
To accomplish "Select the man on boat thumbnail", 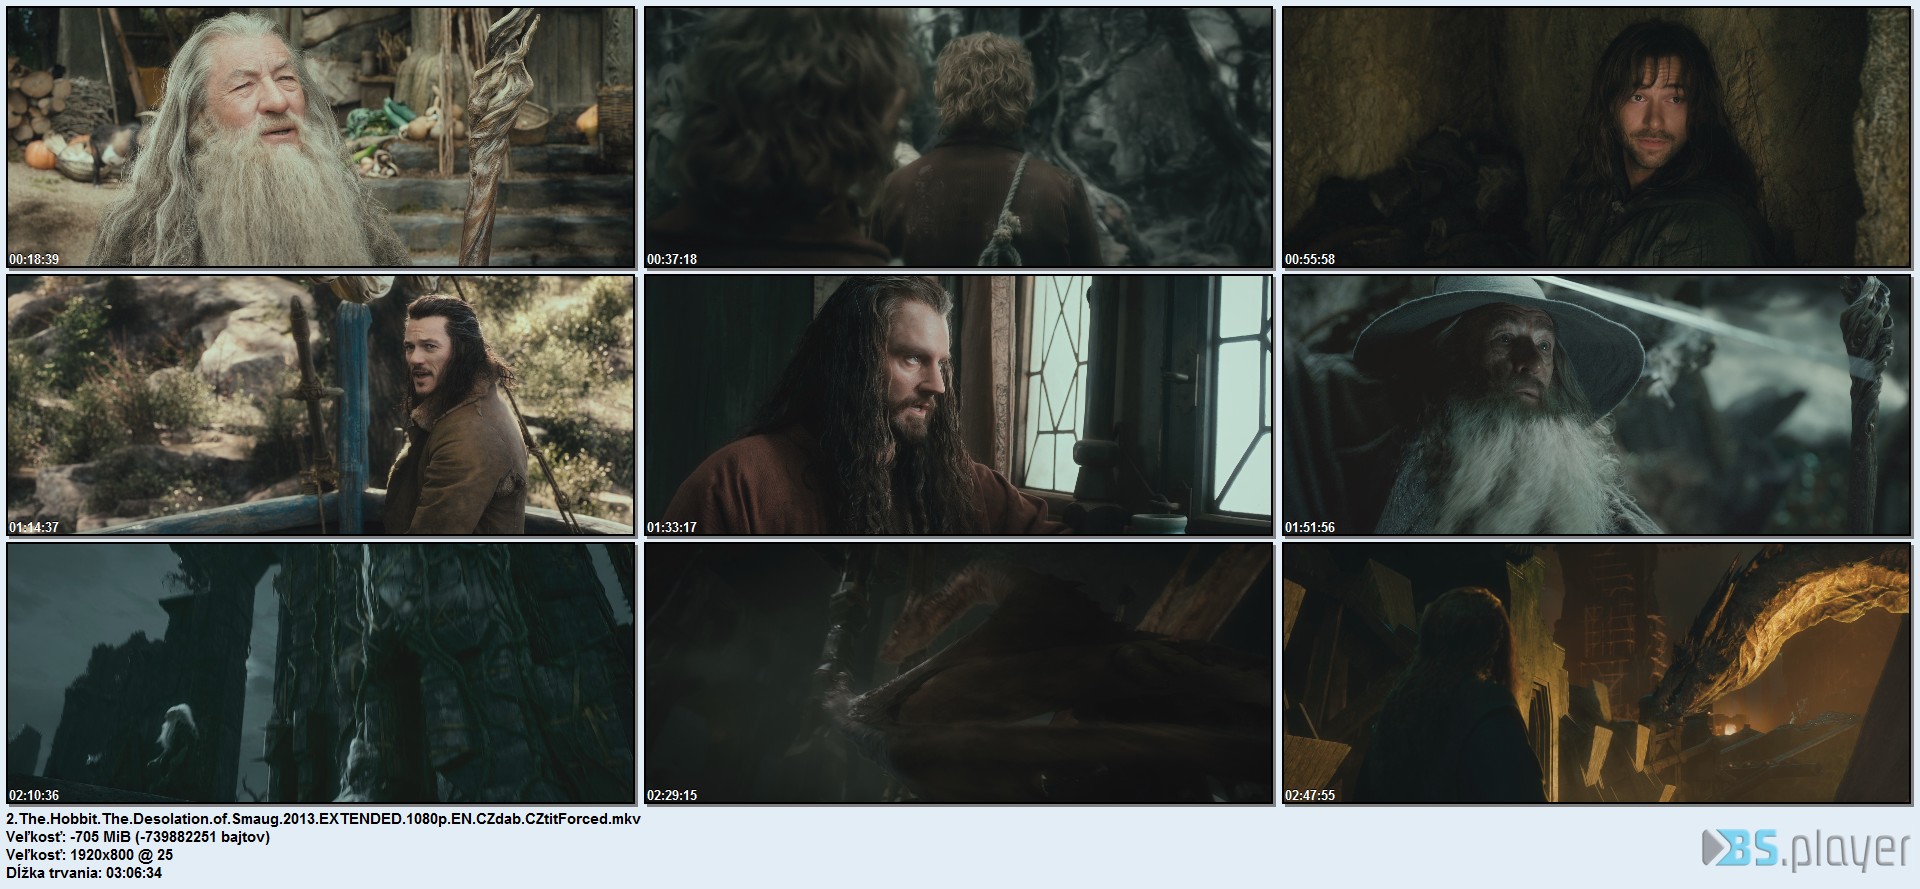I will [320, 405].
